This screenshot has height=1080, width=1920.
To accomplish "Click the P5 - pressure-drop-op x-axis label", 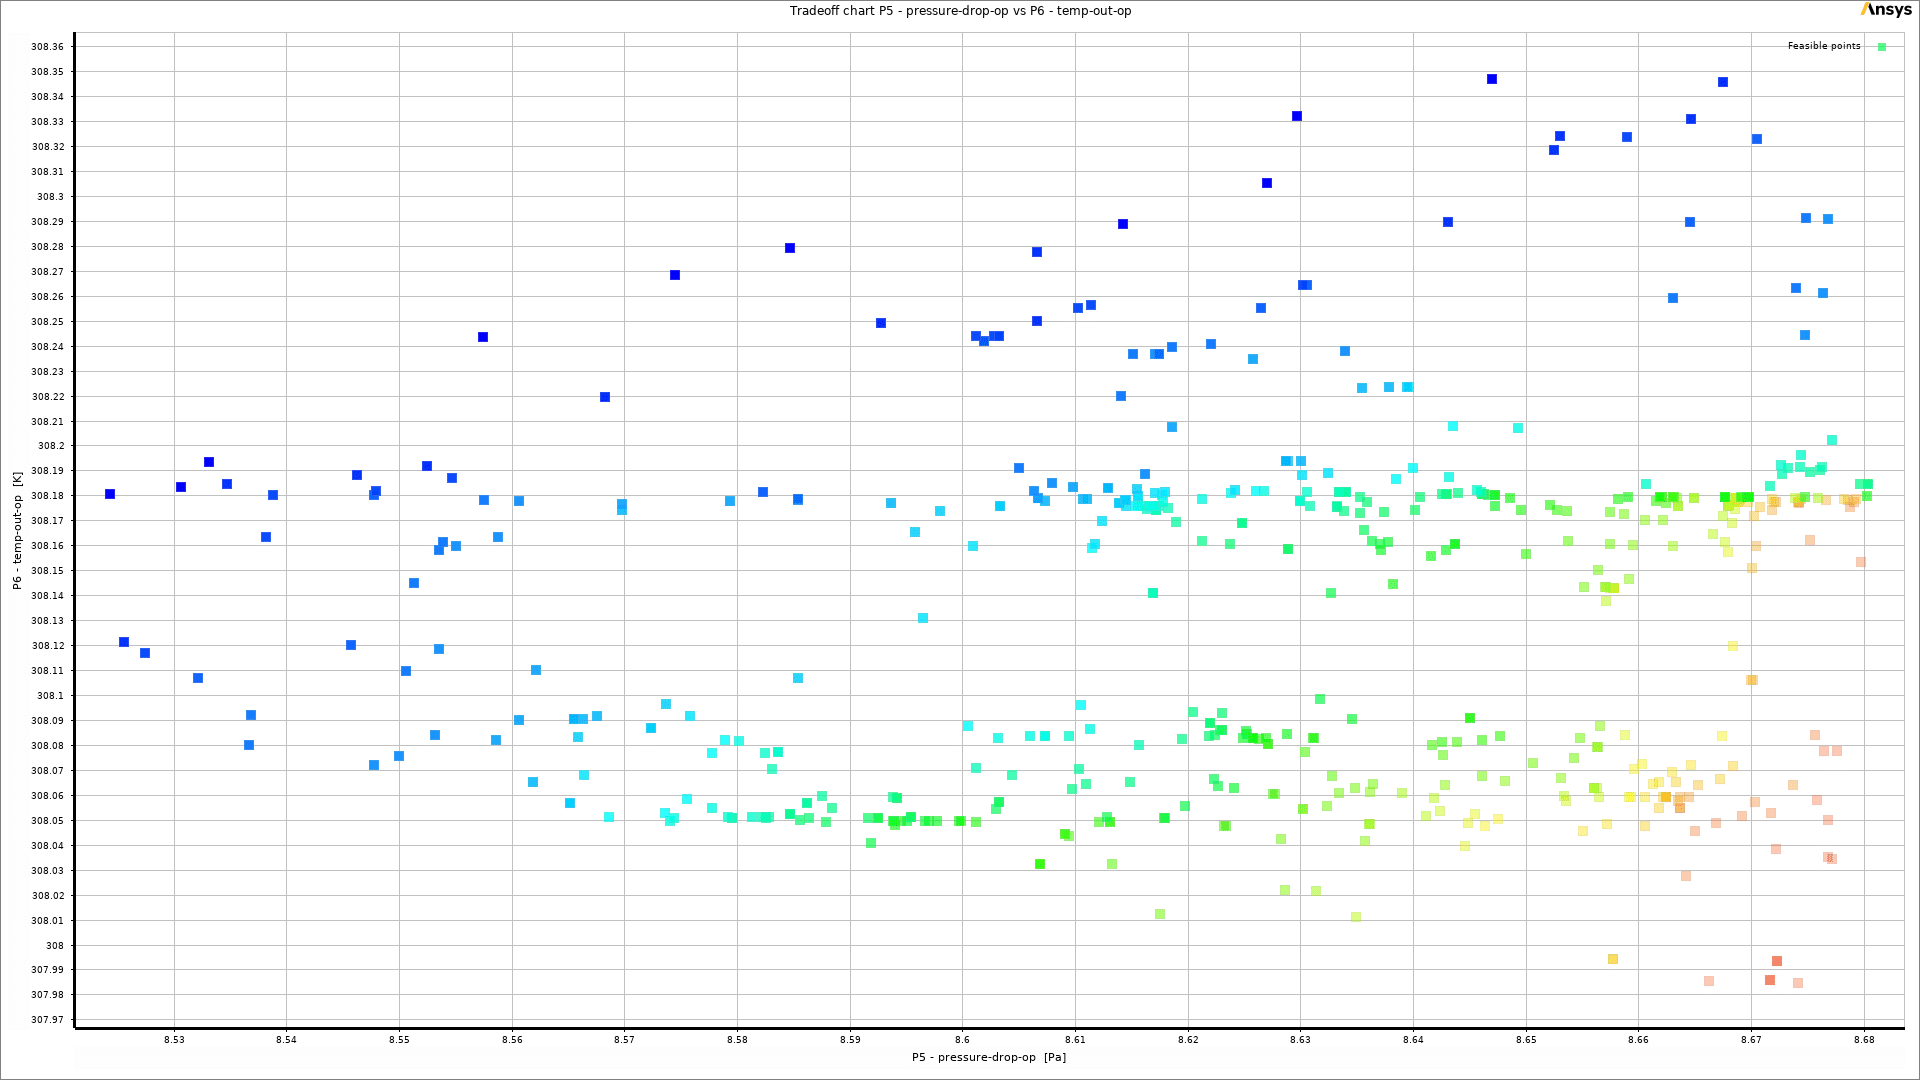I will [988, 1057].
